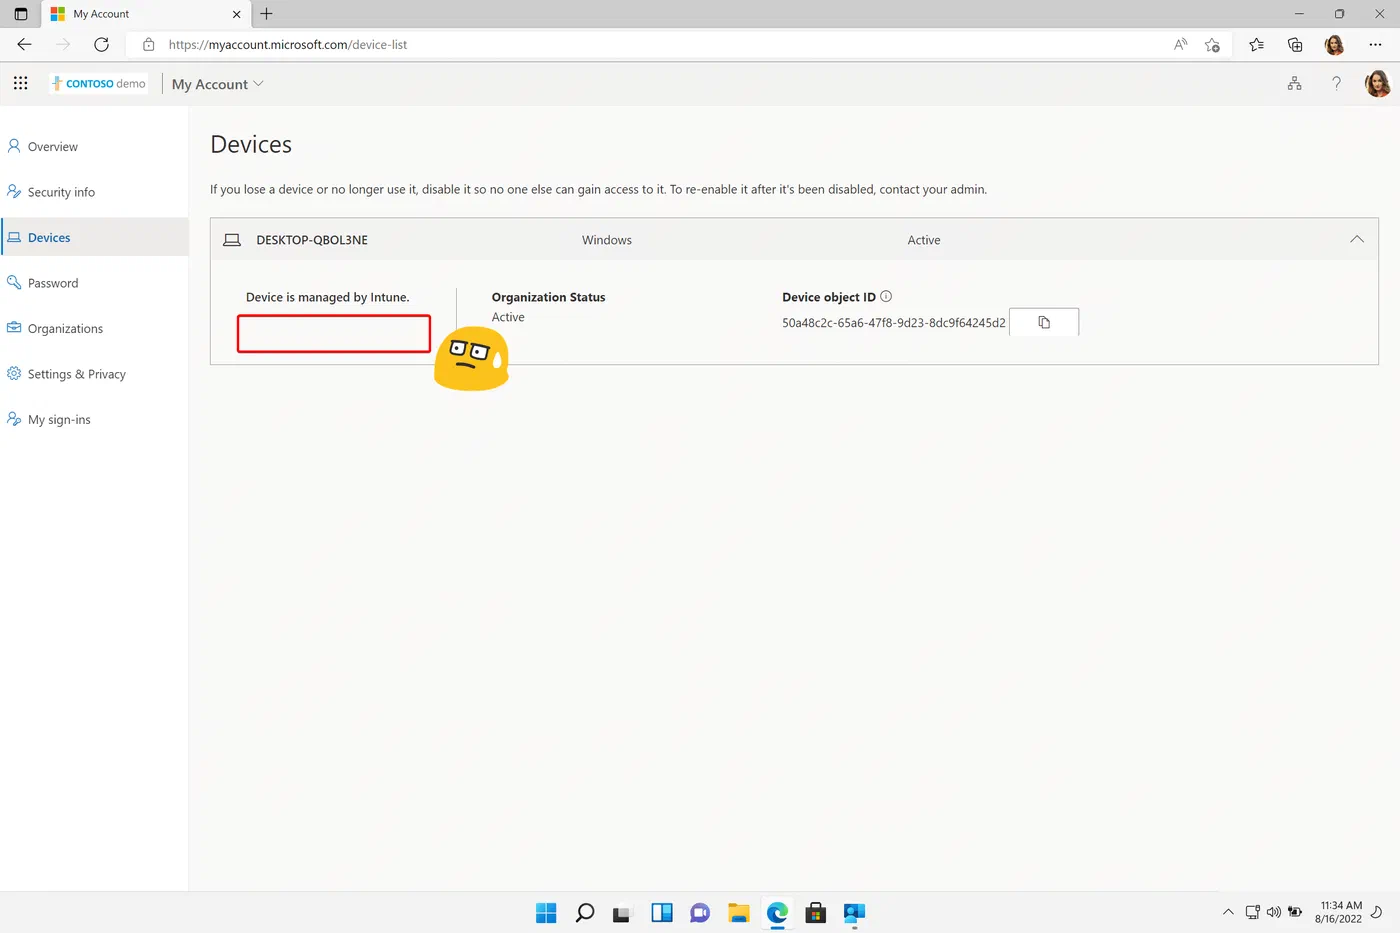Open help question mark icon
The width and height of the screenshot is (1400, 933).
(x=1336, y=84)
